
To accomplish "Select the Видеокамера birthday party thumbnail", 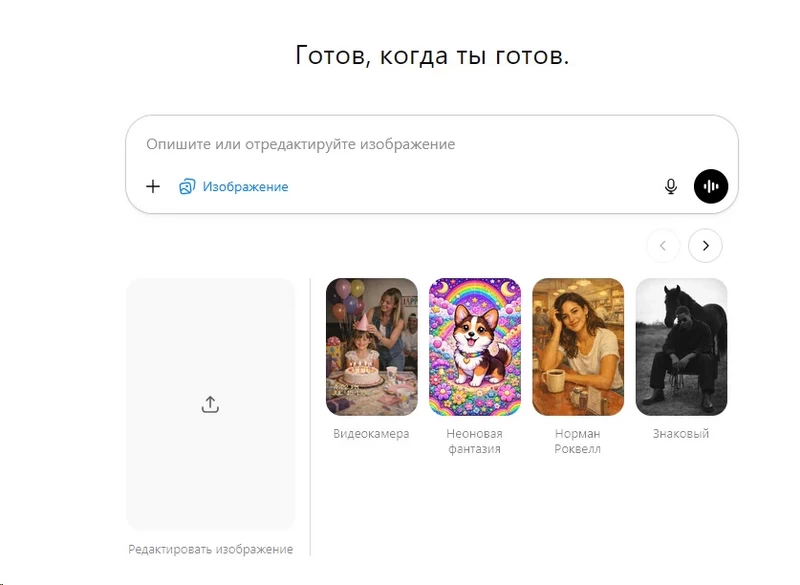I will point(371,347).
